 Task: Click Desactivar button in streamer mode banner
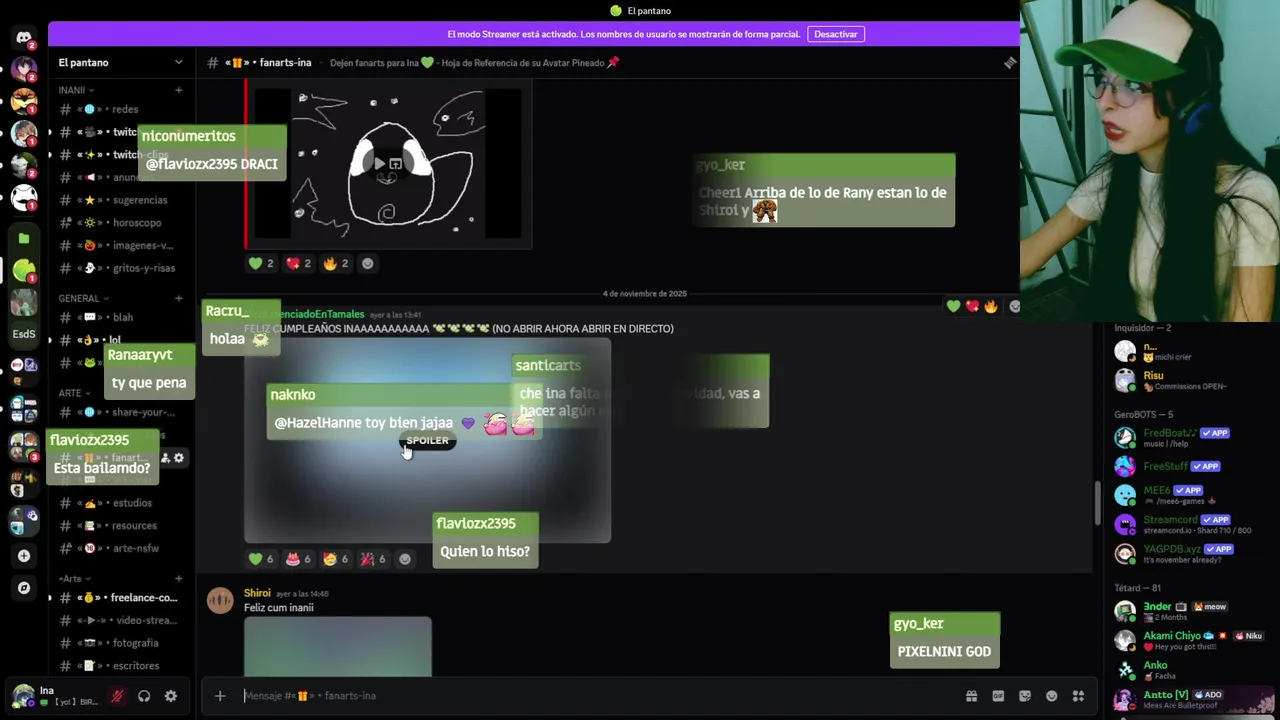pos(835,34)
